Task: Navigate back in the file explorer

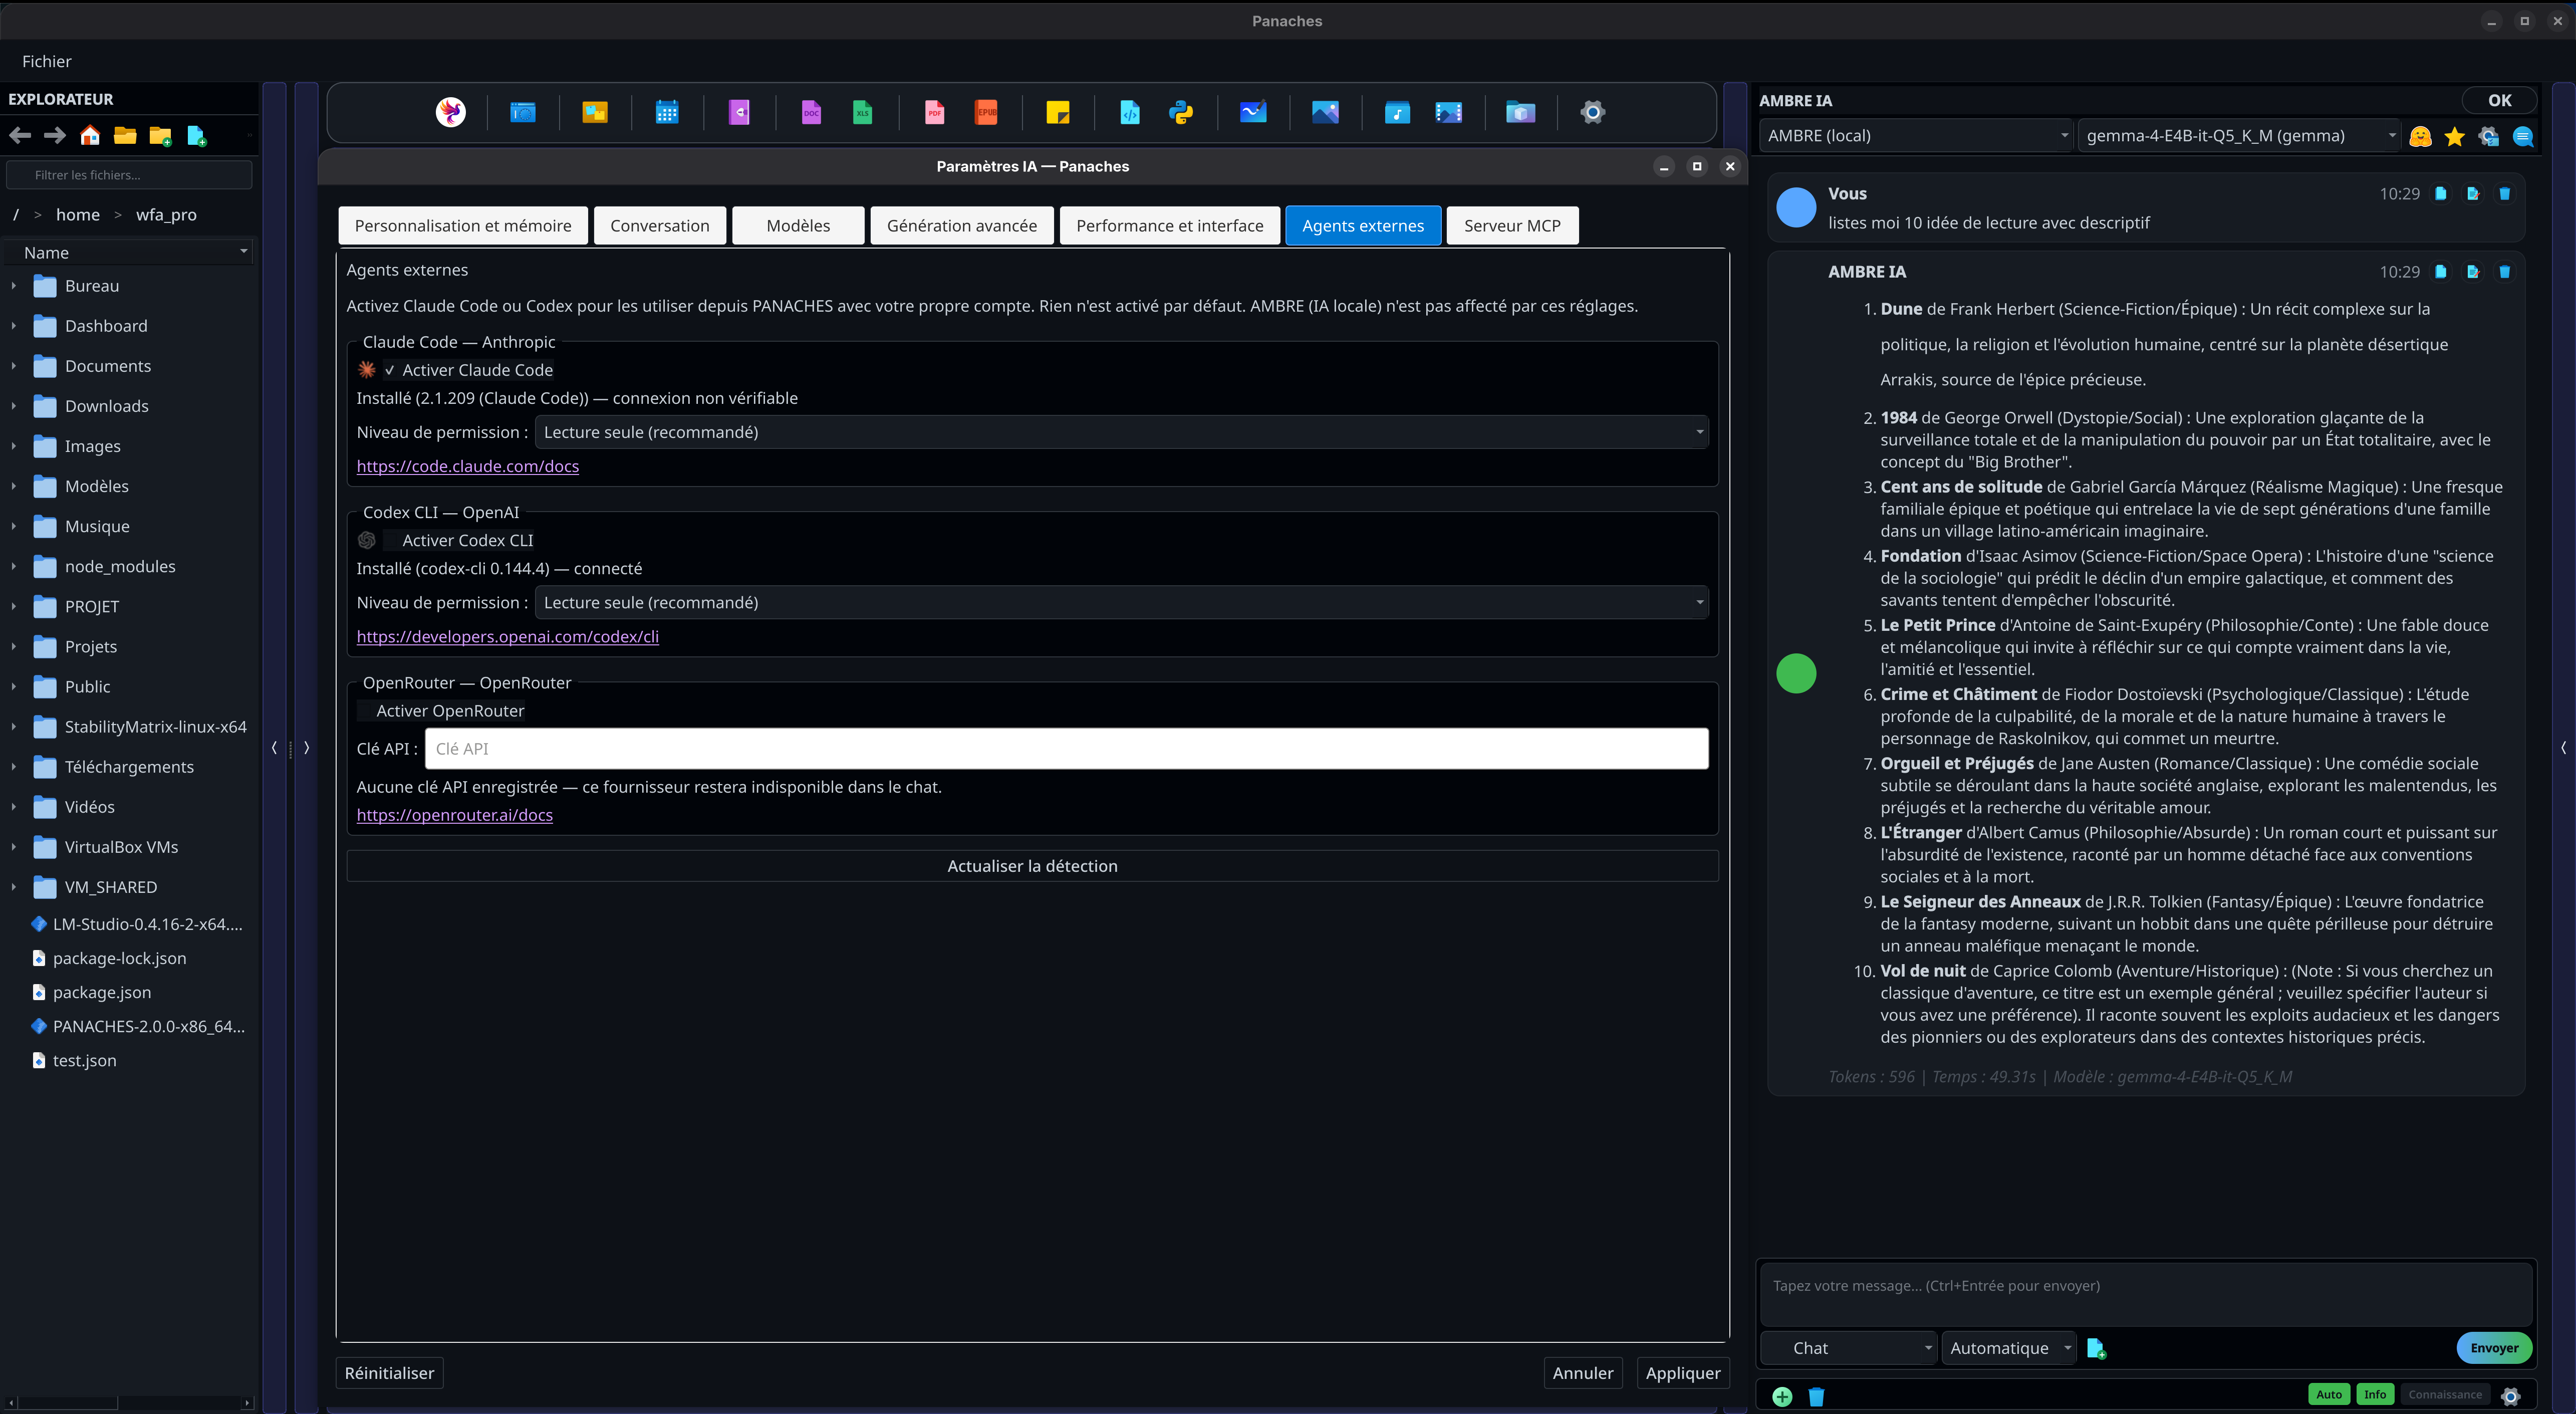Action: pos(20,135)
